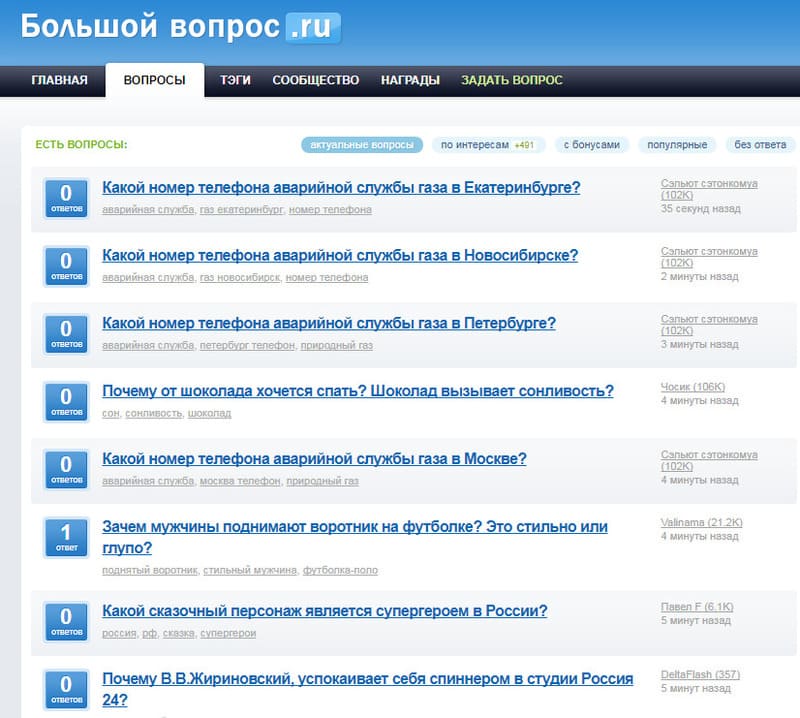This screenshot has width=800, height=718.
Task: Click answer badge beside the шоколада question
Action: coord(66,401)
